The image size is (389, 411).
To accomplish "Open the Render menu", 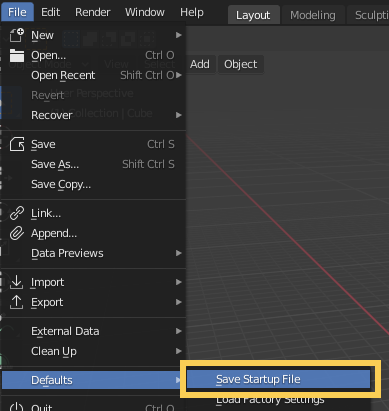I will (93, 12).
